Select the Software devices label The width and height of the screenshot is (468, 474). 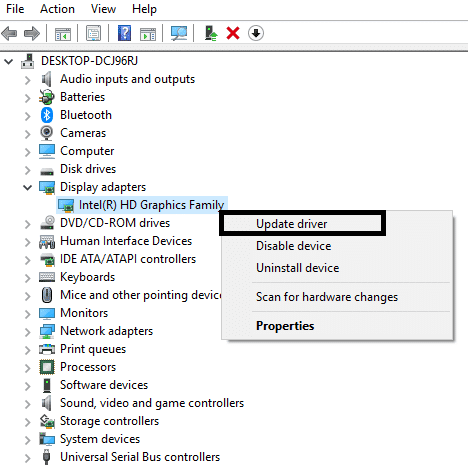104,385
